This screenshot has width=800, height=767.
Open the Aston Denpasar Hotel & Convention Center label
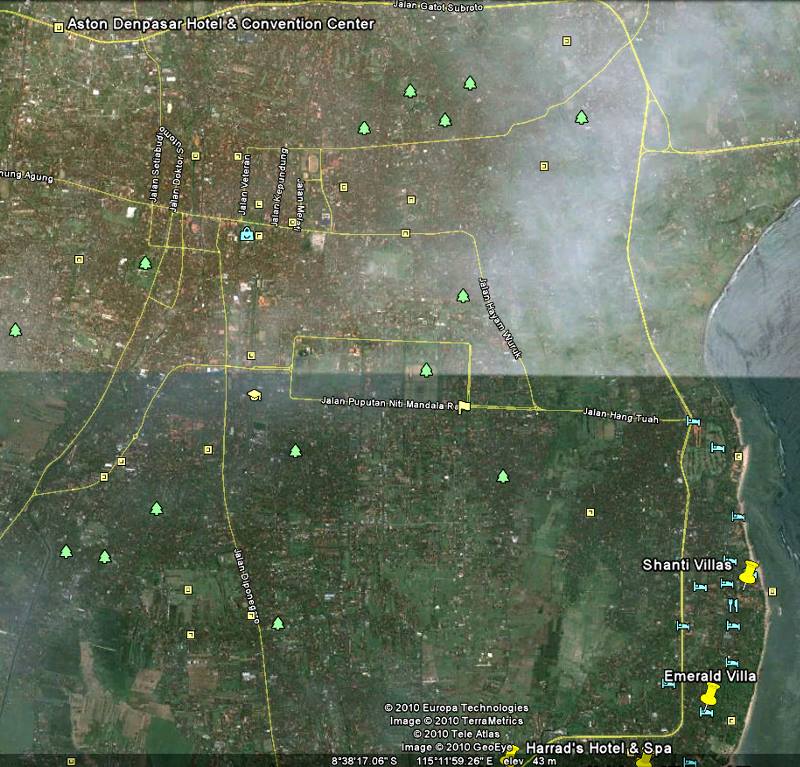[220, 23]
